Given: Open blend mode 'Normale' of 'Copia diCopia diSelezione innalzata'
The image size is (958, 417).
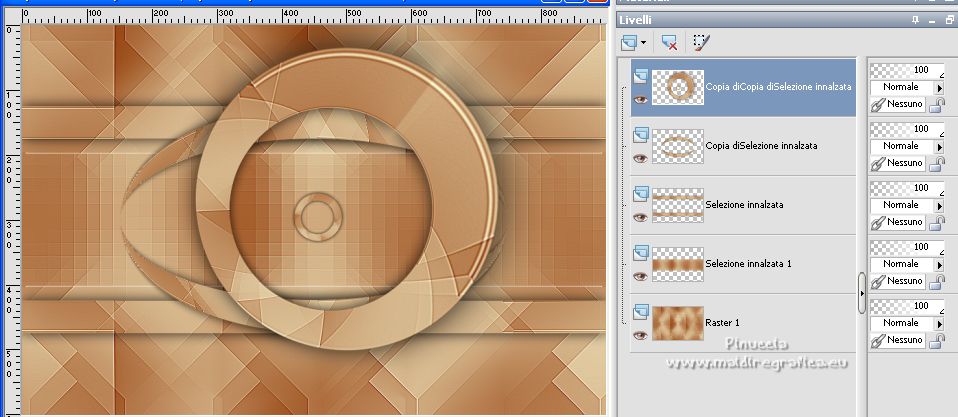Looking at the screenshot, I should pyautogui.click(x=907, y=88).
